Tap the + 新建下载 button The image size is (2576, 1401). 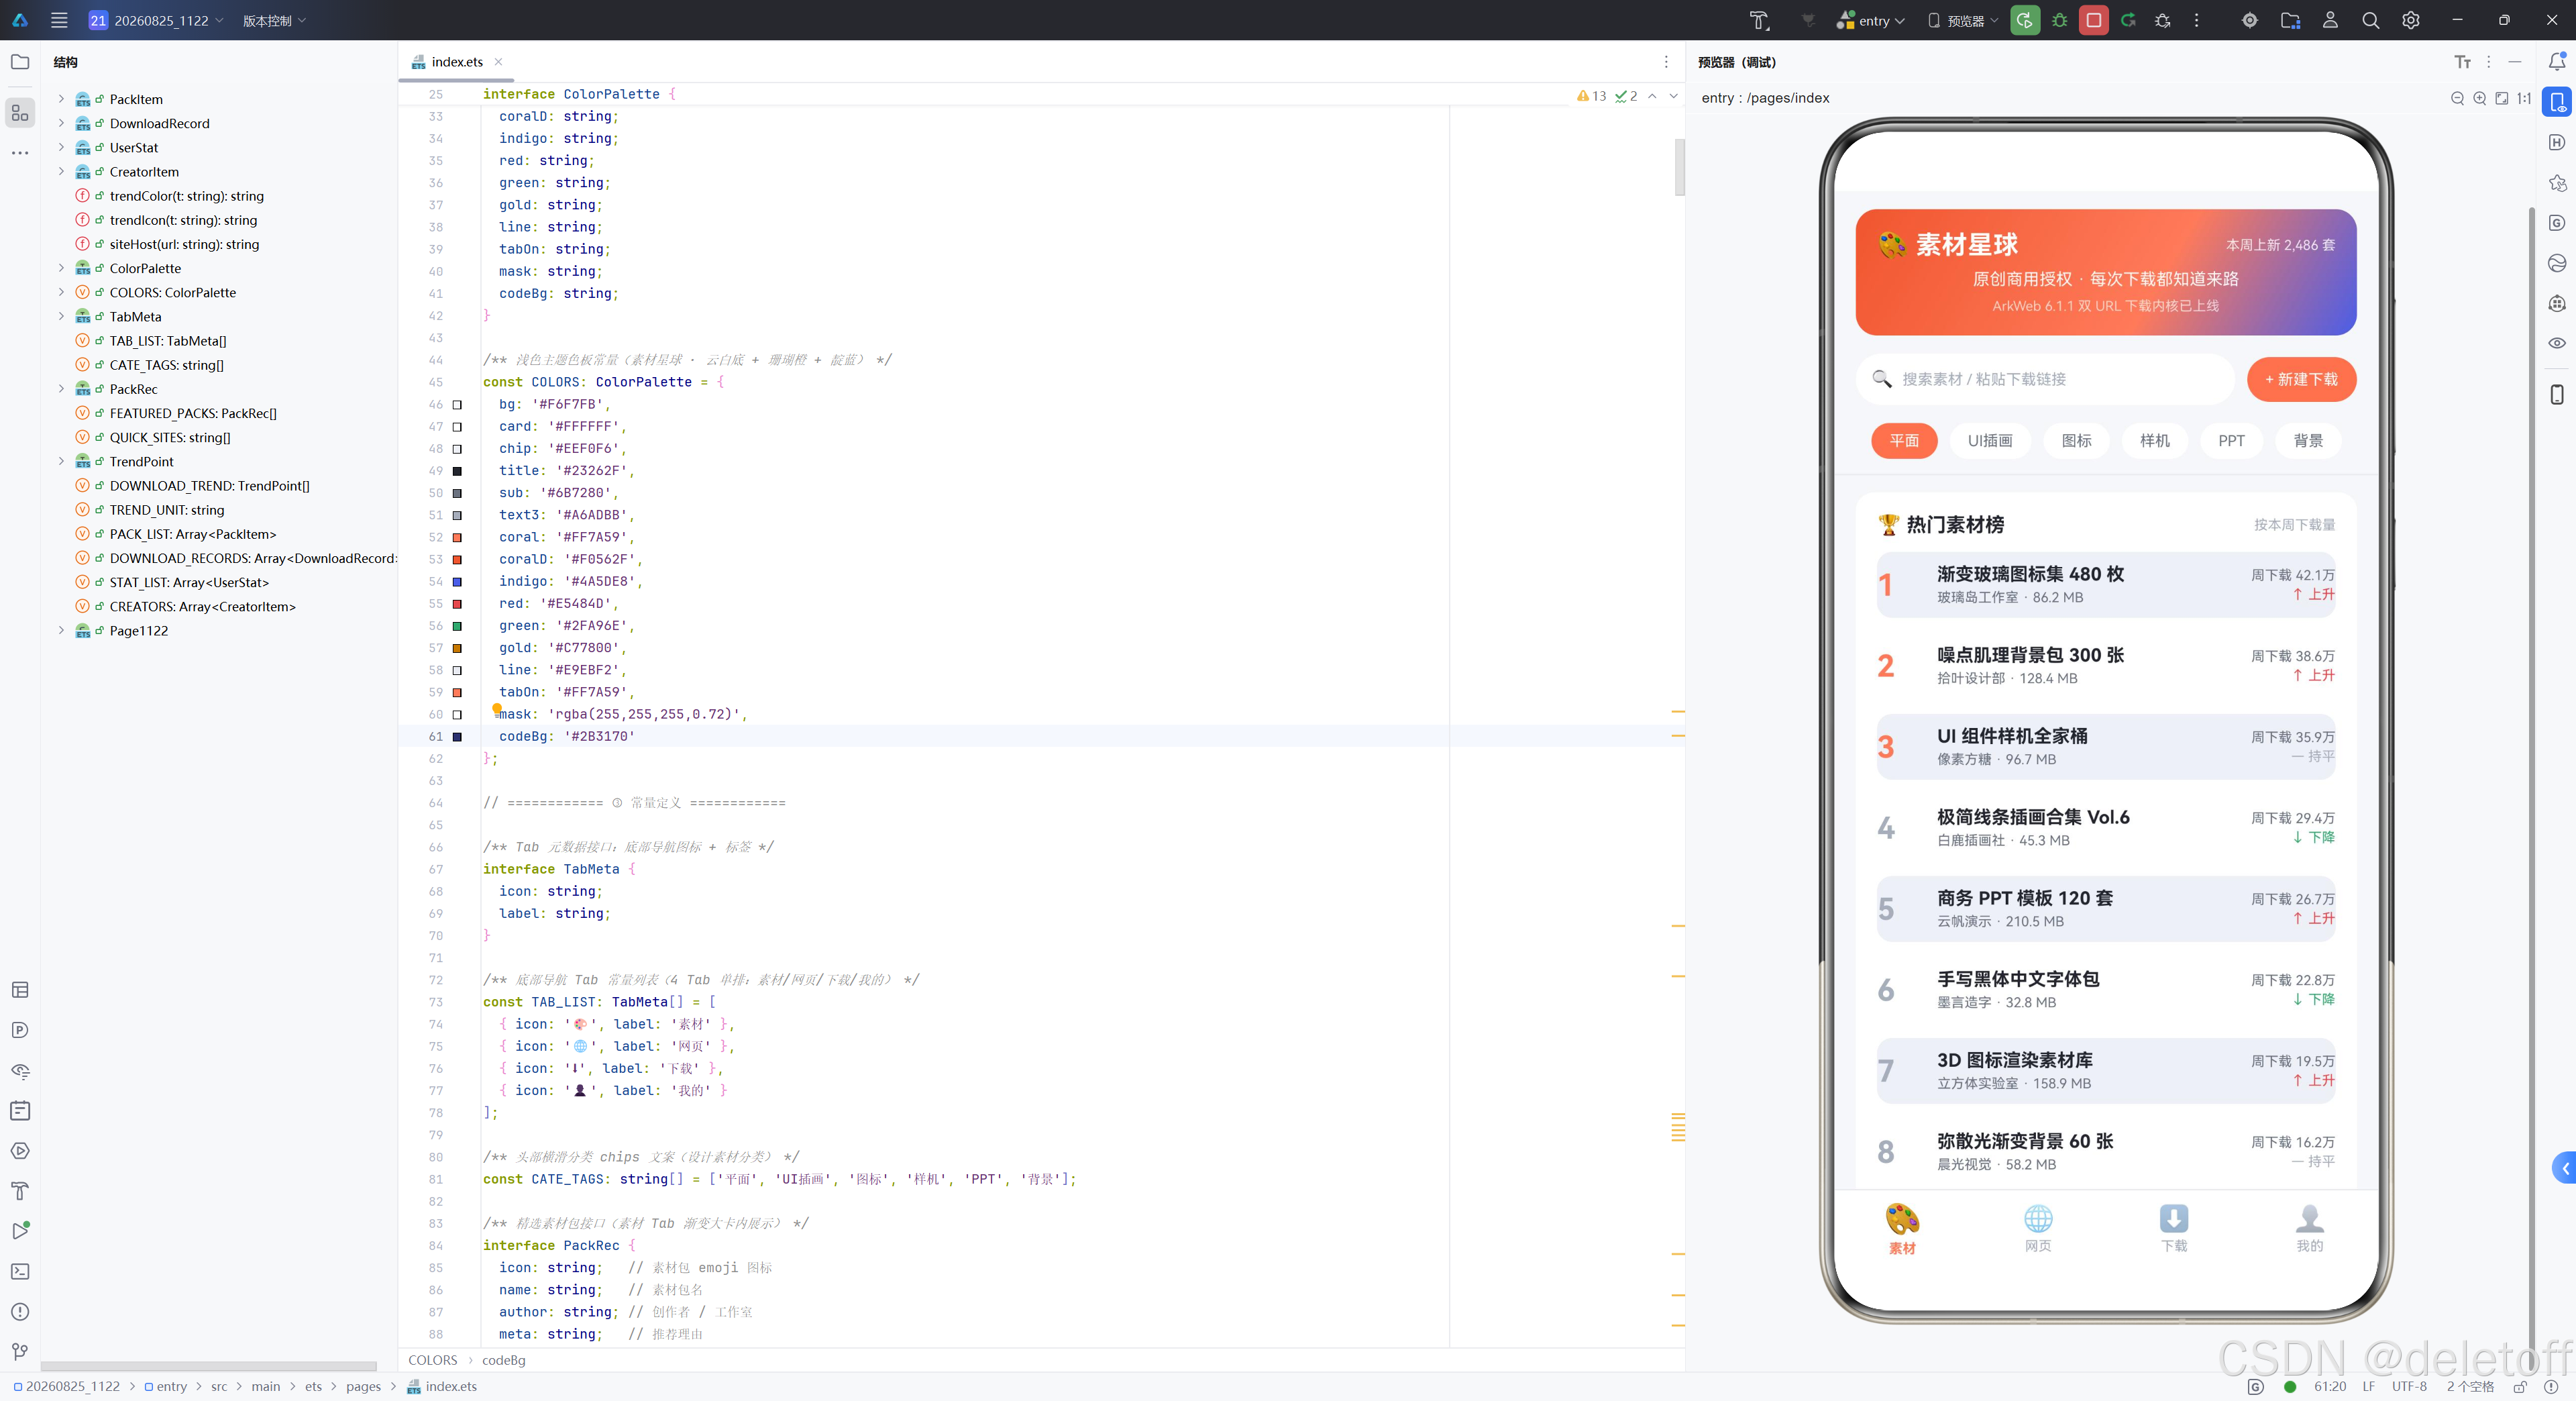pyautogui.click(x=2301, y=379)
